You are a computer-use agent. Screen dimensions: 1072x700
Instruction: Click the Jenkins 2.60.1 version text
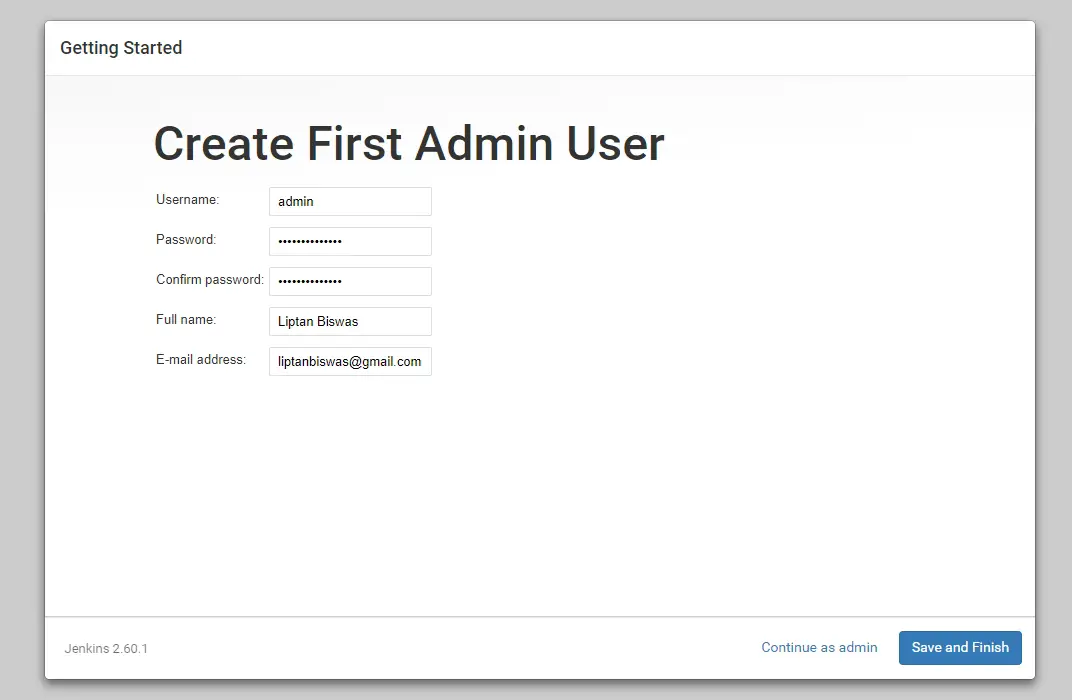pos(106,649)
